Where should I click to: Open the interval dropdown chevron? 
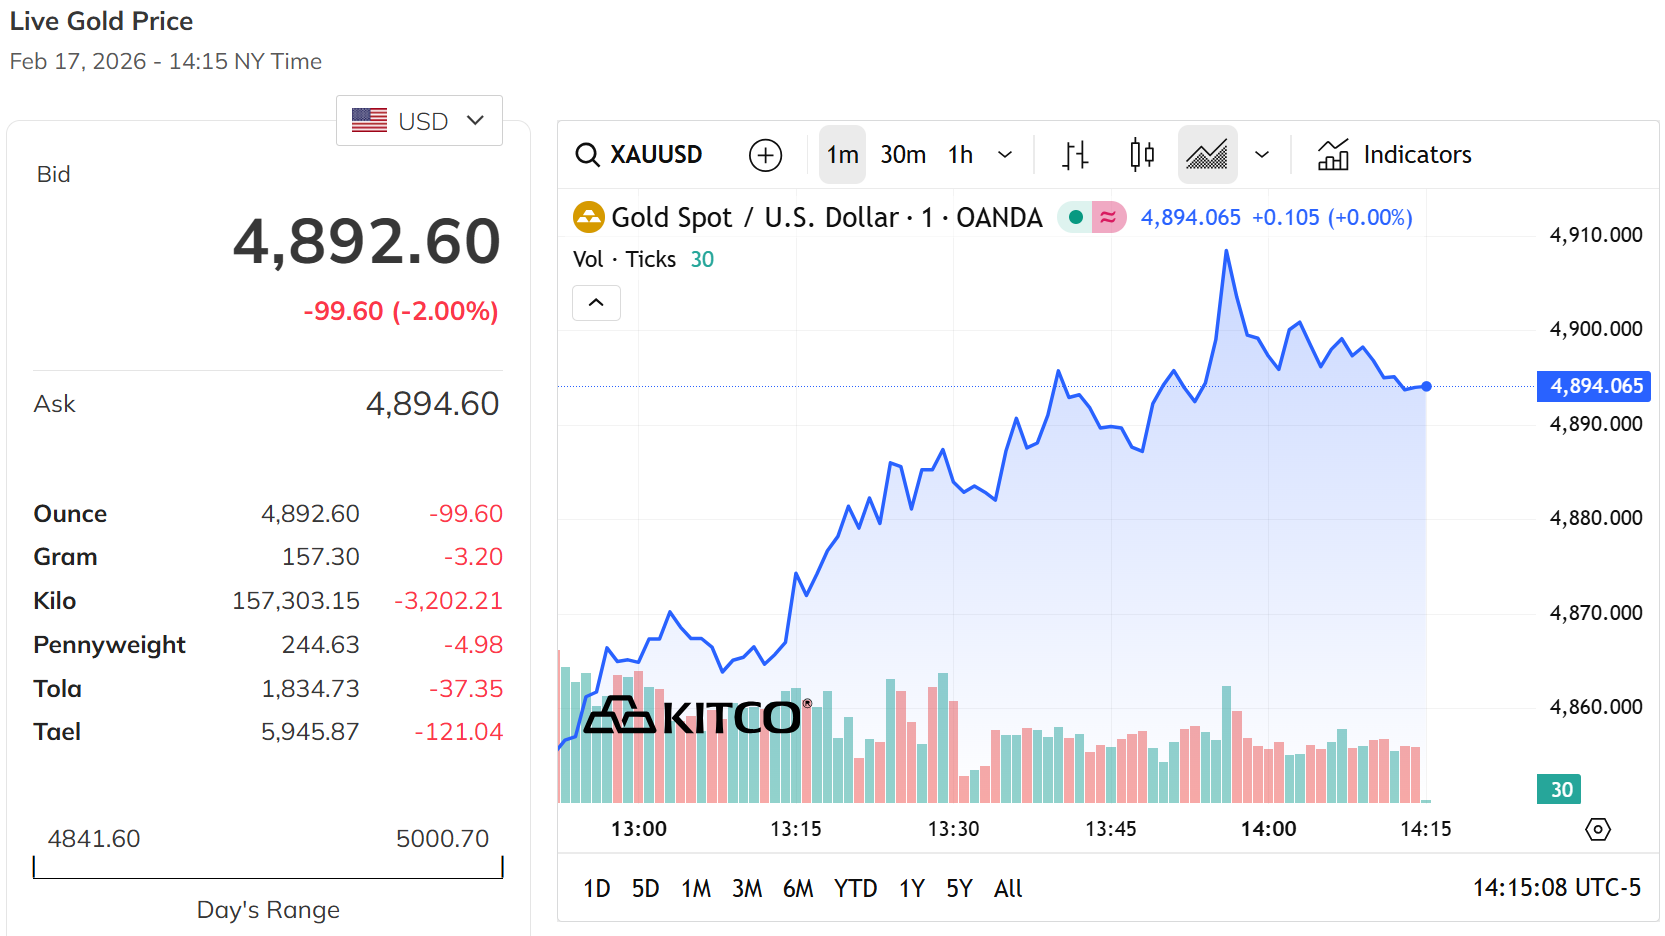click(1005, 154)
